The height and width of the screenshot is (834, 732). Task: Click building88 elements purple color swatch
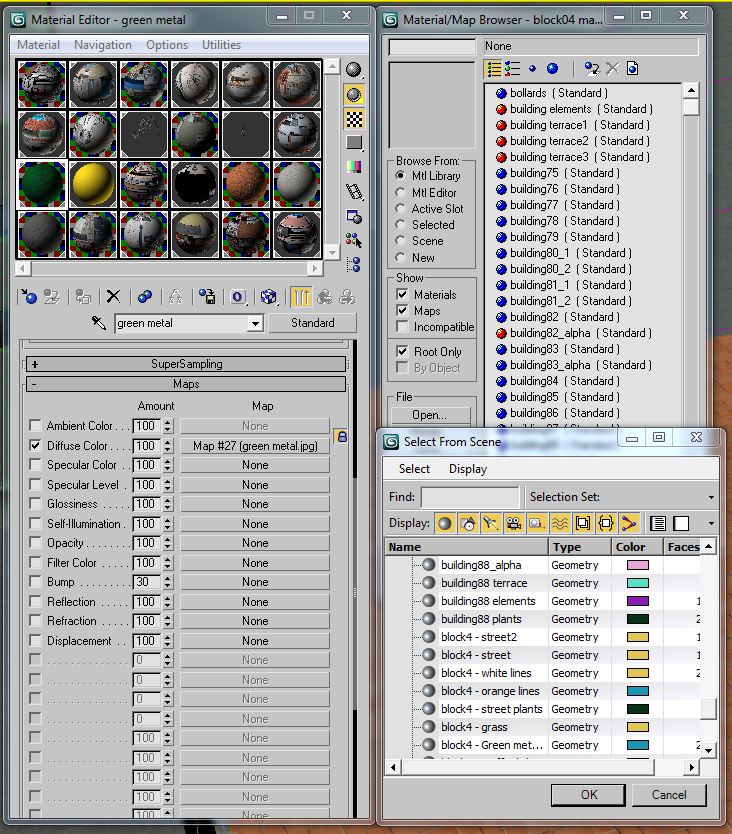coord(638,601)
